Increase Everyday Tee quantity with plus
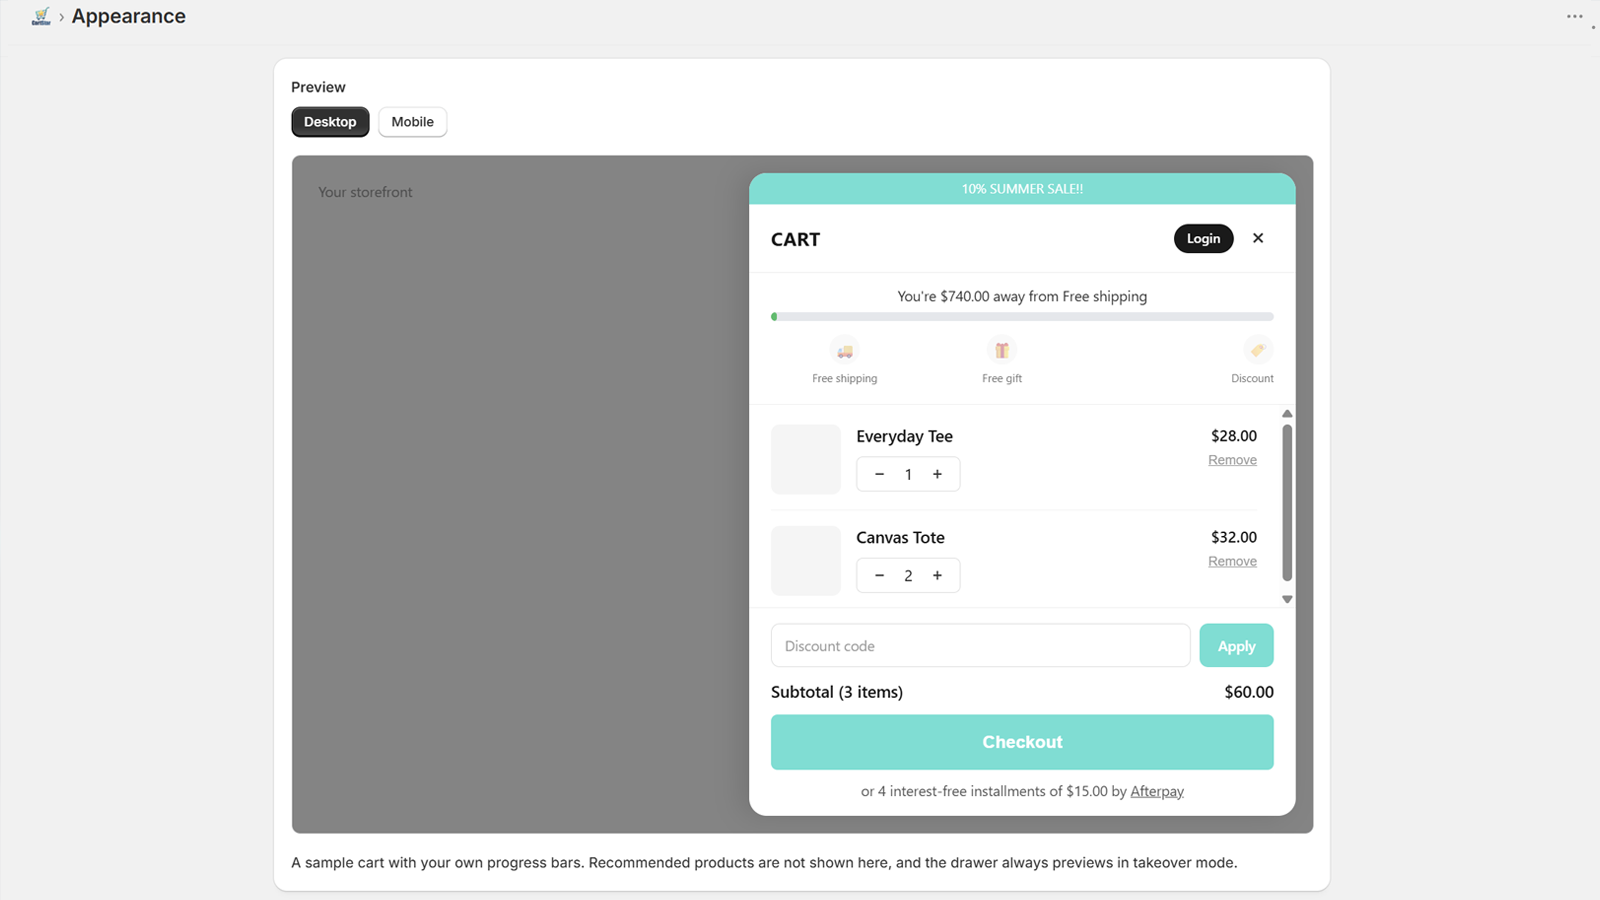Viewport: 1600px width, 900px height. 937,474
